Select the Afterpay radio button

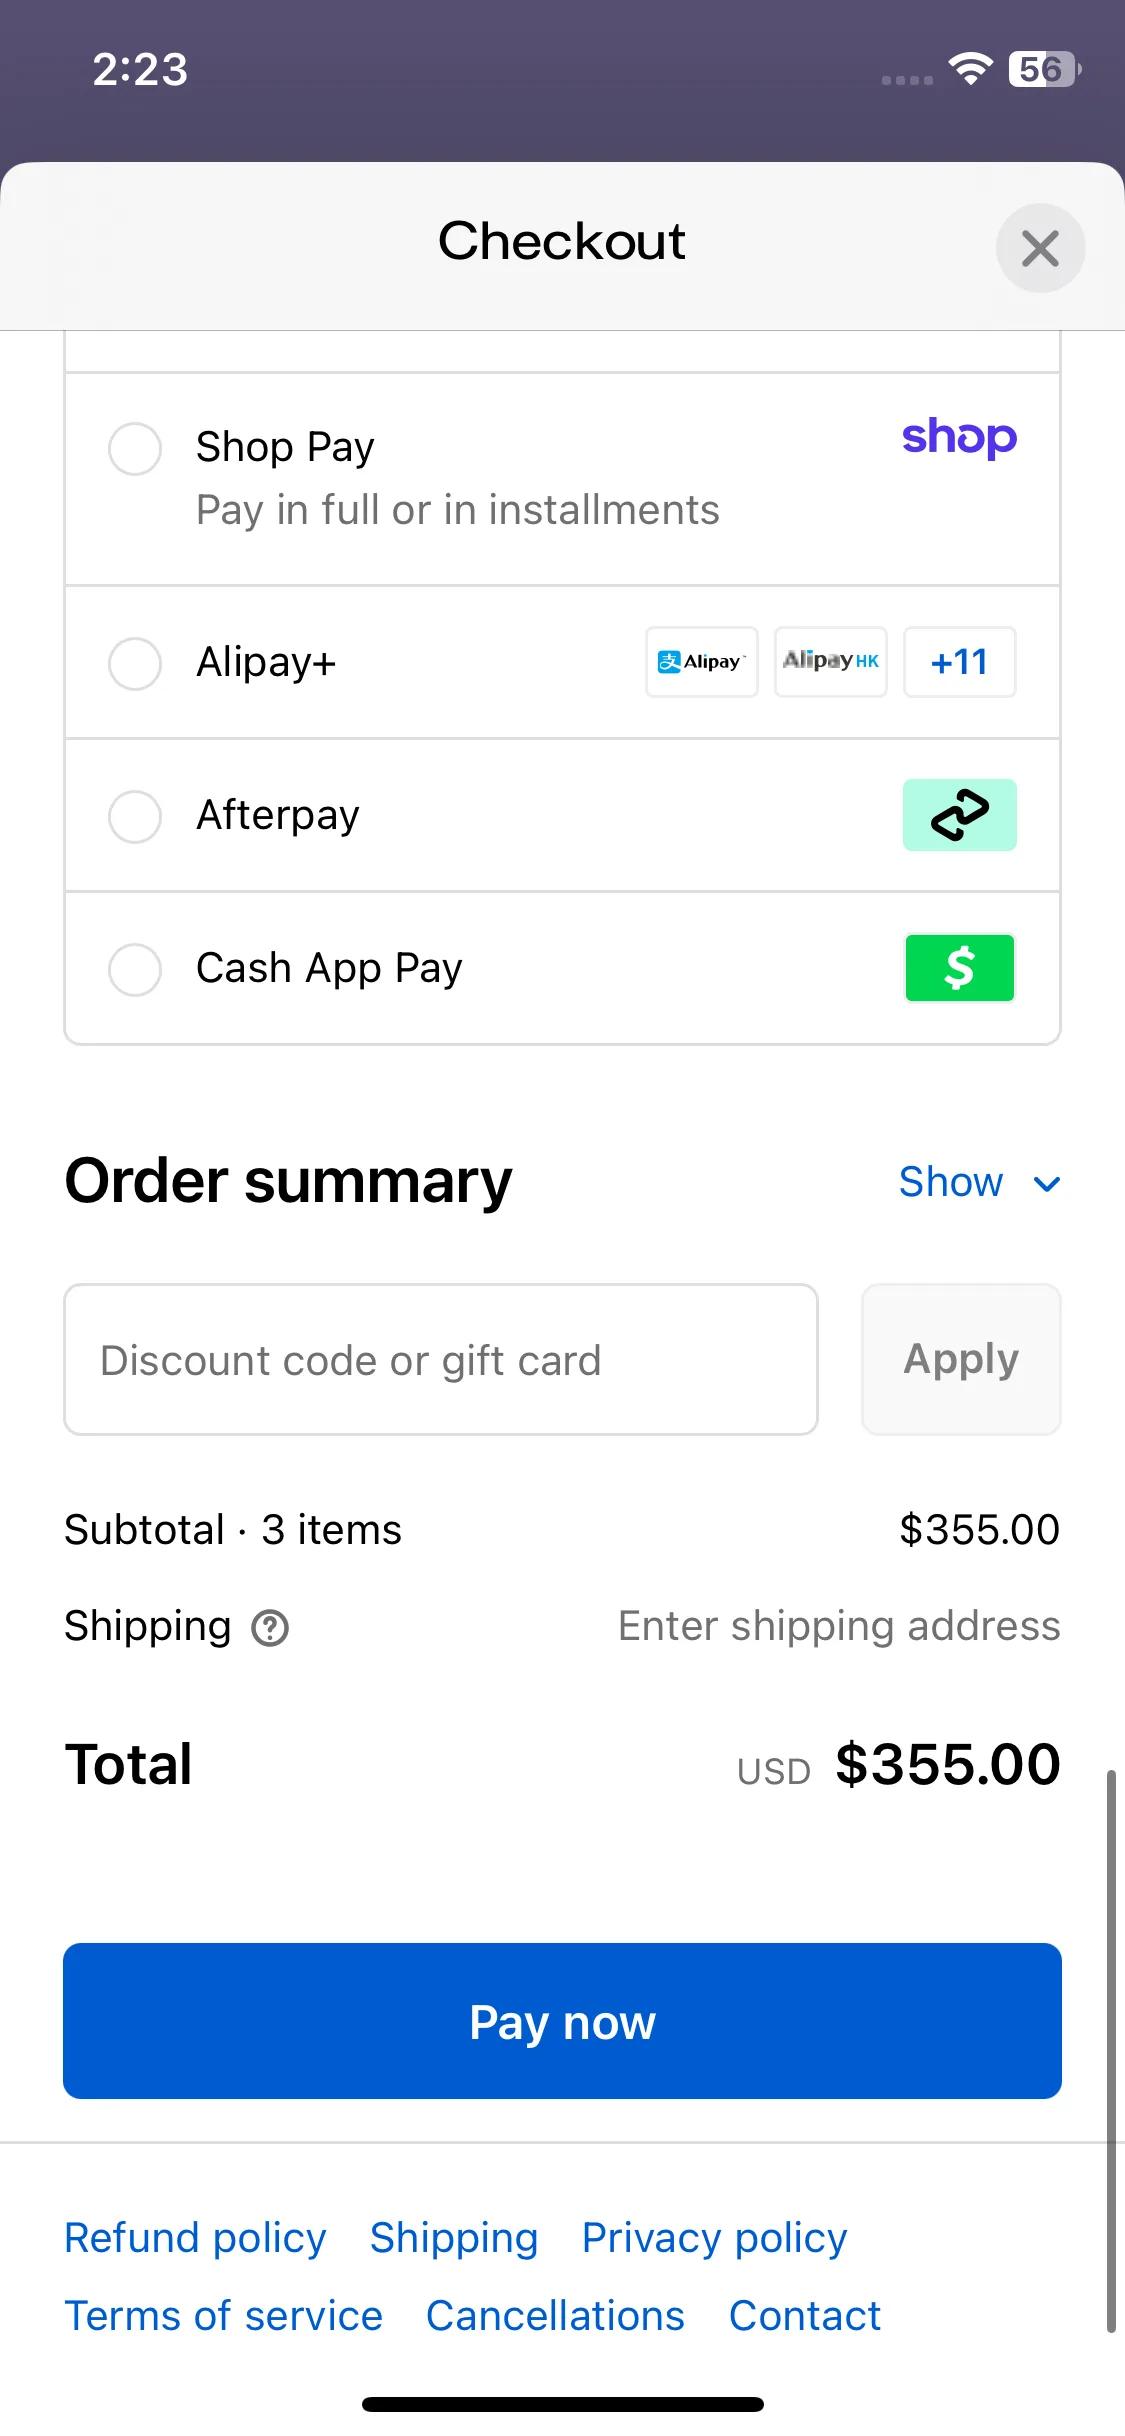135,817
